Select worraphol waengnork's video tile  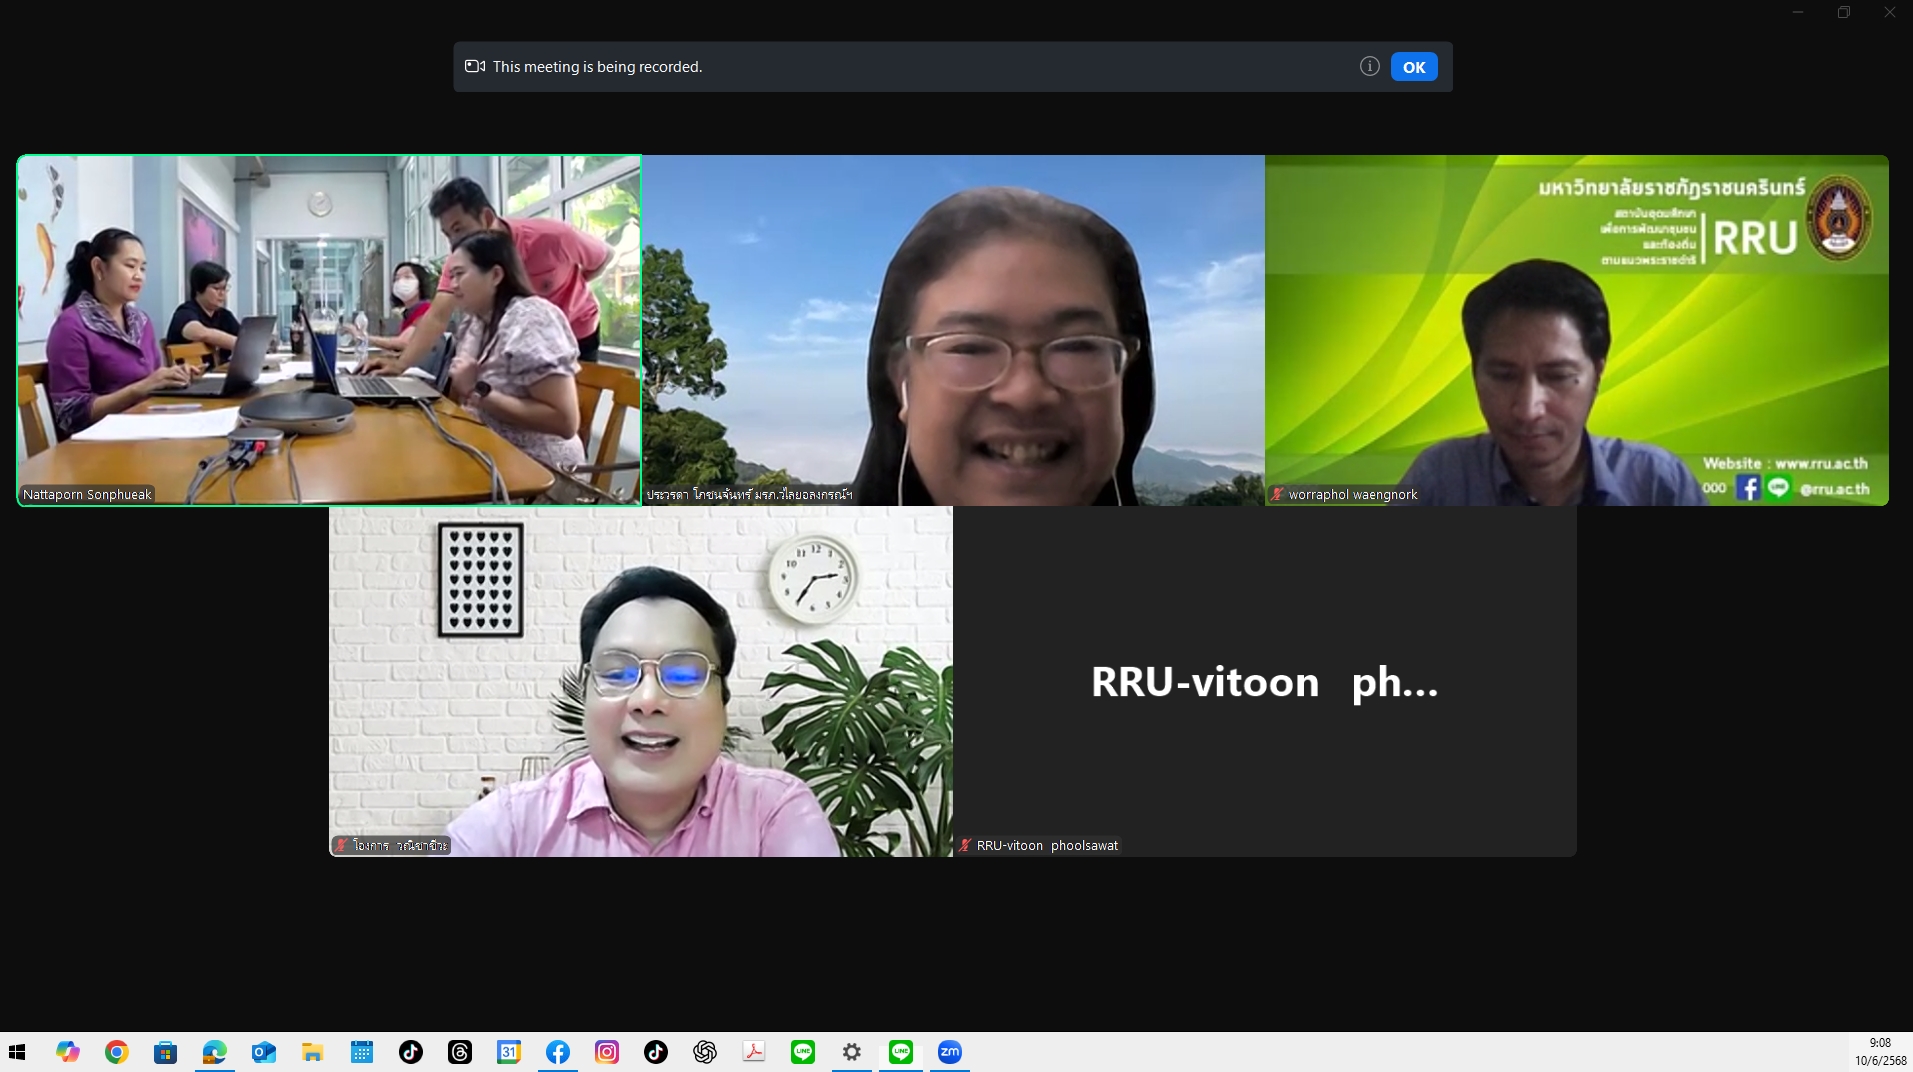1576,330
